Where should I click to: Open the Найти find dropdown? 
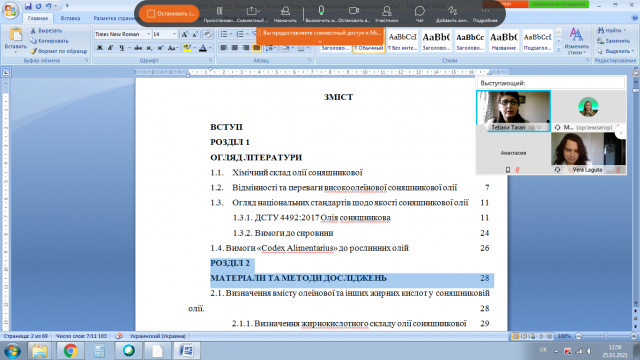pyautogui.click(x=611, y=30)
